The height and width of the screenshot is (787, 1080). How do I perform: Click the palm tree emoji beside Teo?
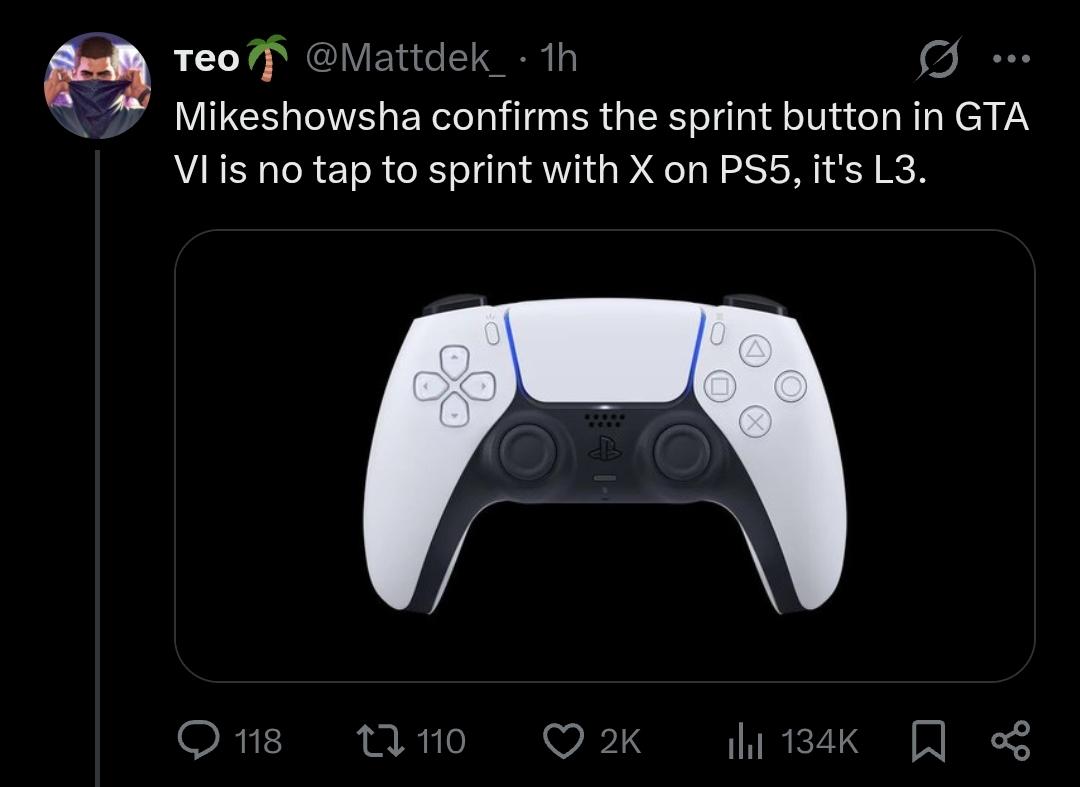(x=267, y=58)
